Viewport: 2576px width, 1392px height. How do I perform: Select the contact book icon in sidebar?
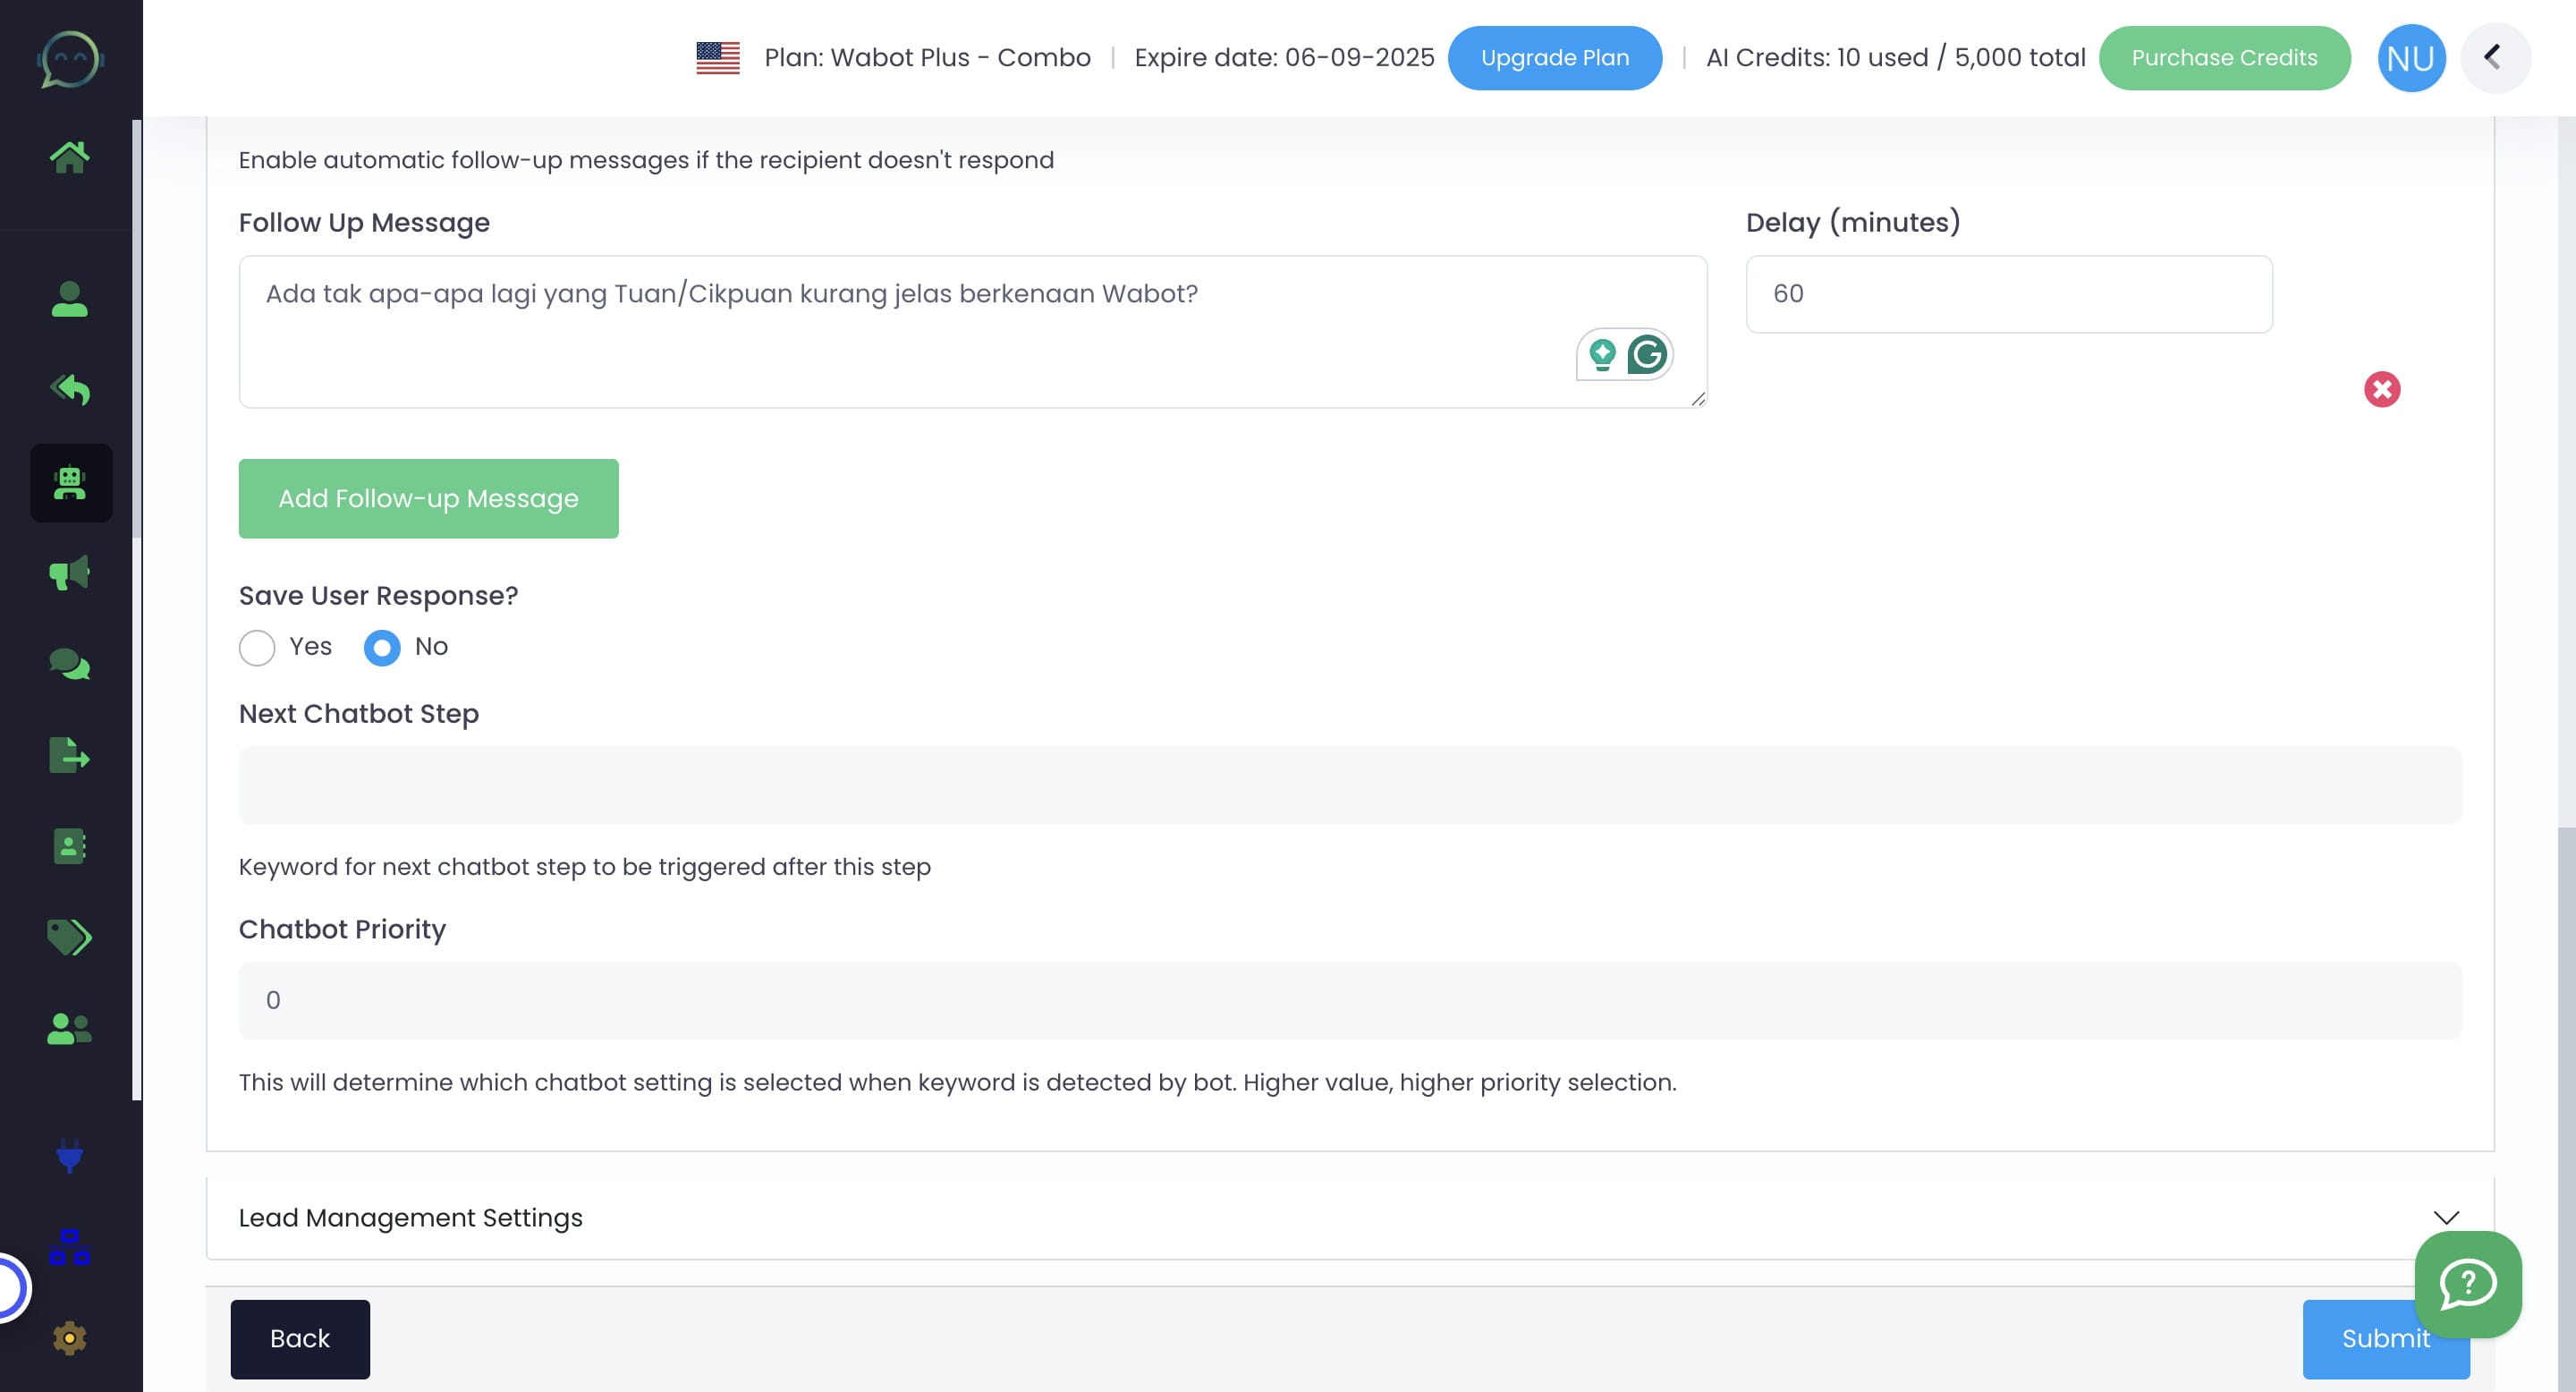(x=68, y=847)
